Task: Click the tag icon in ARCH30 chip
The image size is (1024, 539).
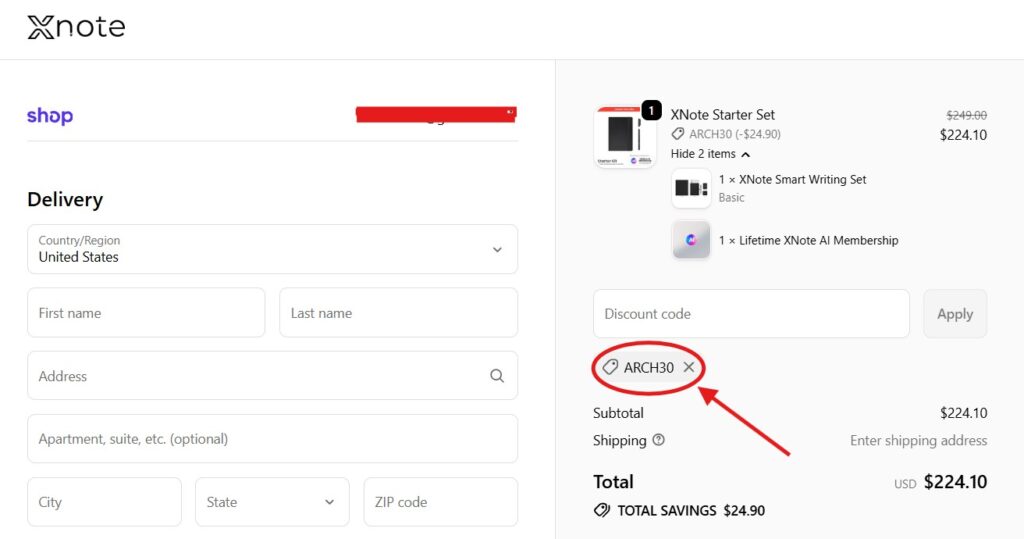Action: 610,367
